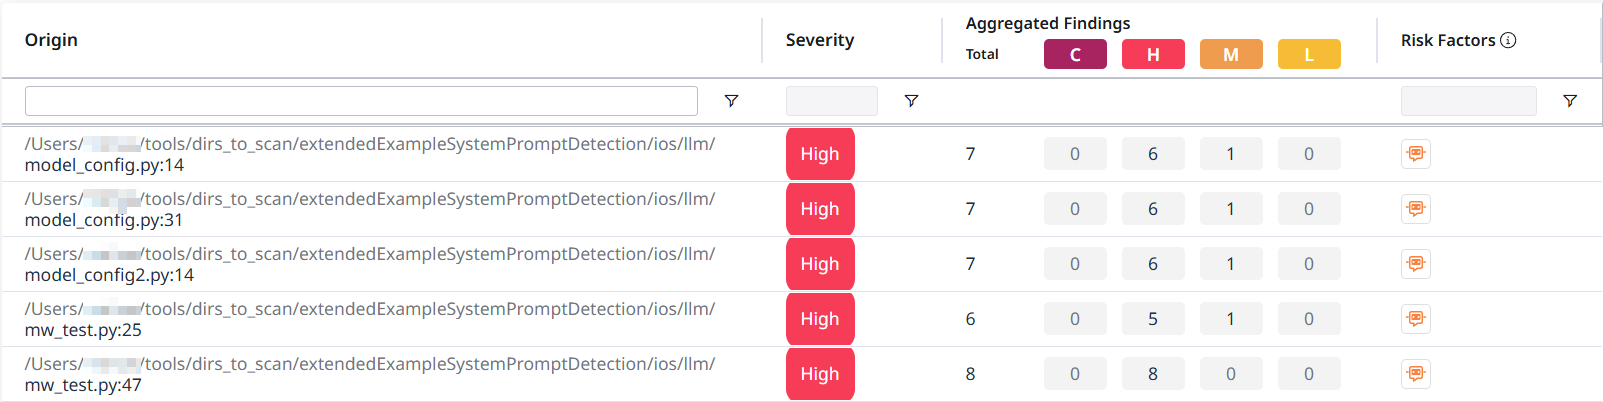Screen dimensions: 1603x402
Task: Click the Critical 'C' severity swatch
Action: point(1075,54)
